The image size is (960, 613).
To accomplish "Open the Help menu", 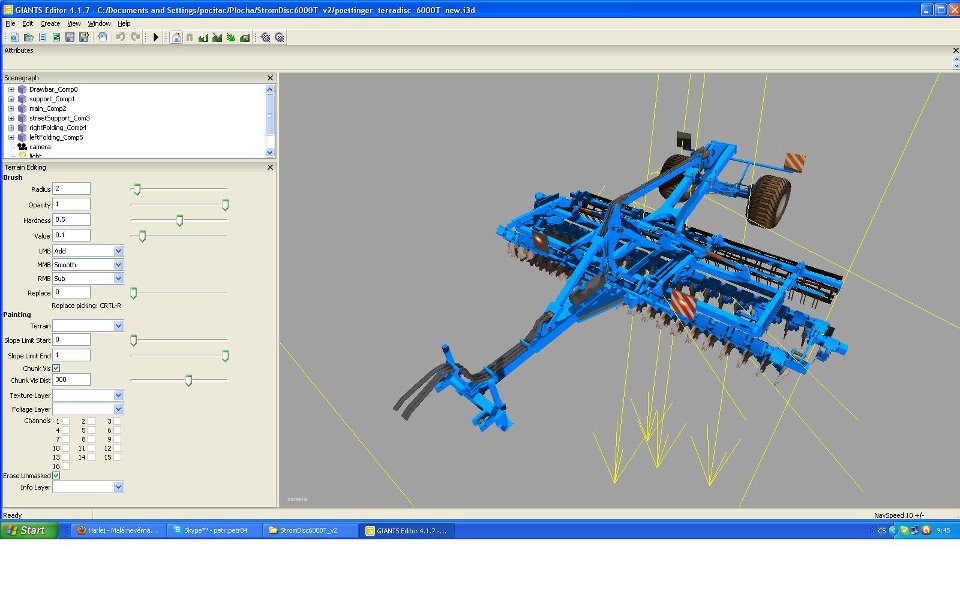I will [x=124, y=23].
